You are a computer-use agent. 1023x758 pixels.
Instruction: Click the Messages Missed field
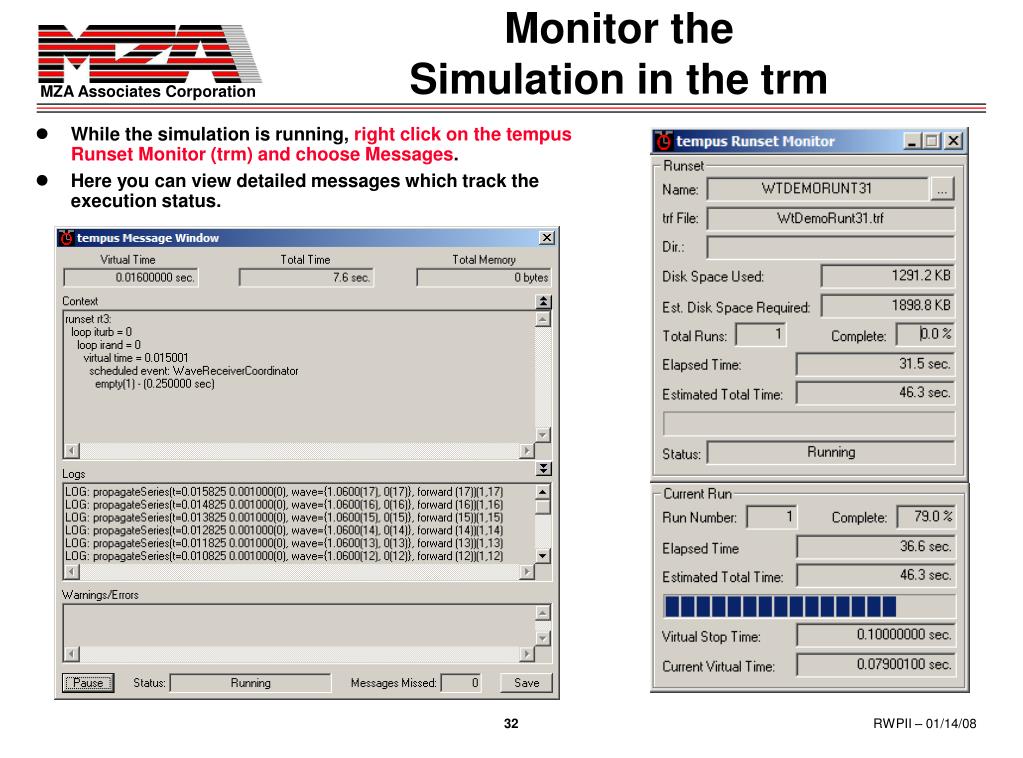tap(462, 683)
